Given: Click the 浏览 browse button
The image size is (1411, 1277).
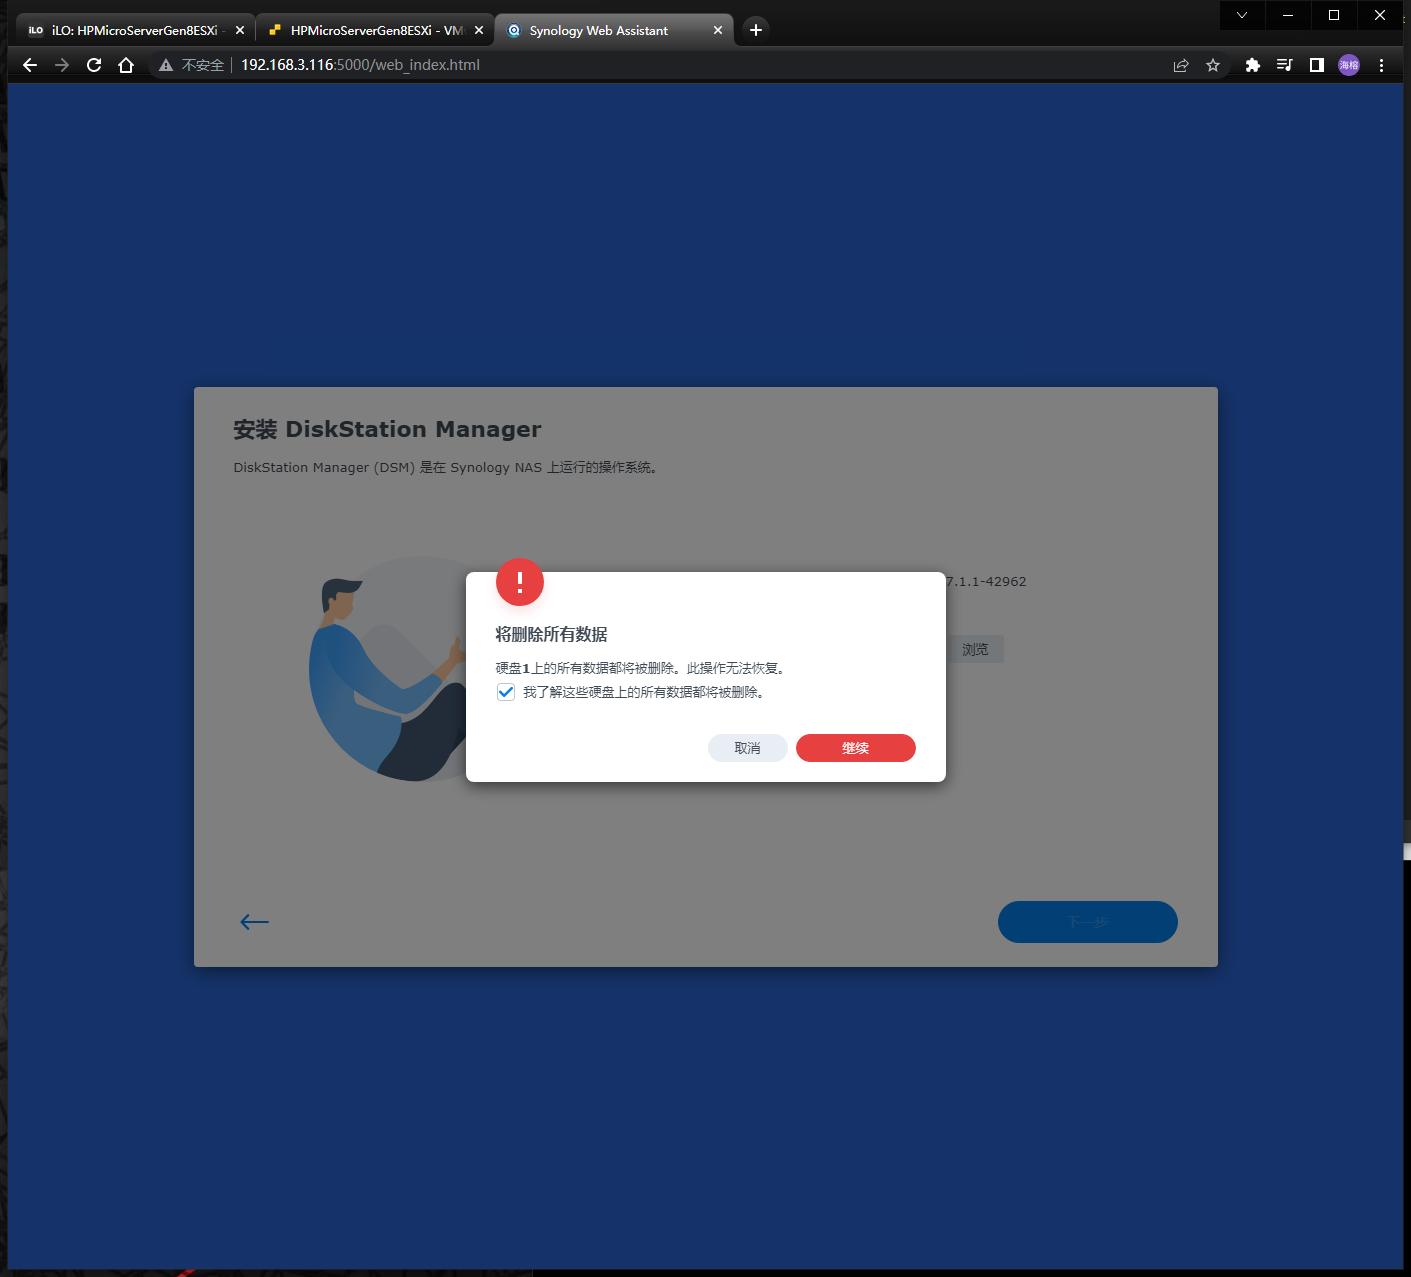Looking at the screenshot, I should 975,649.
